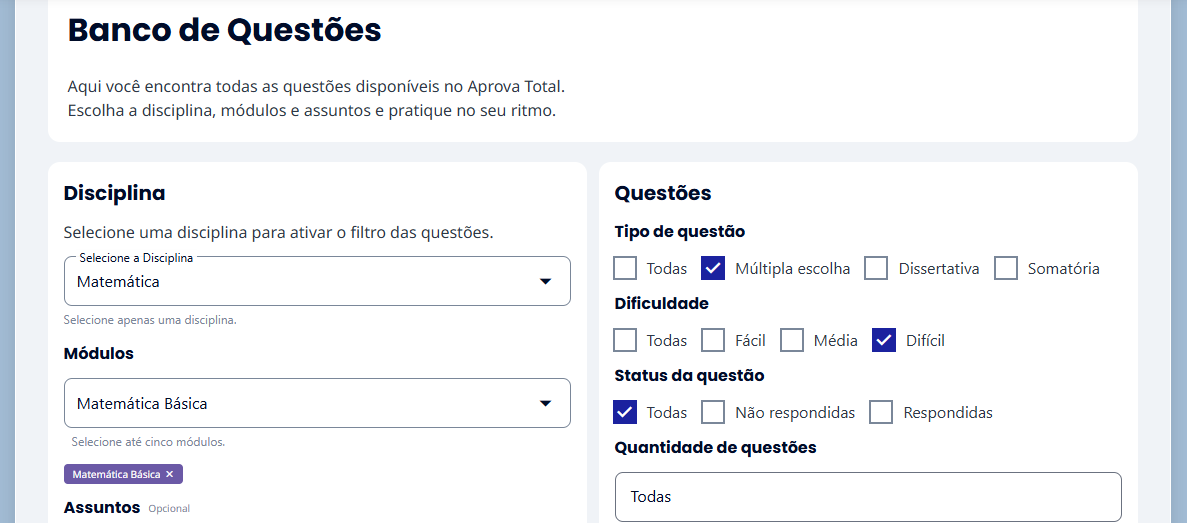Image resolution: width=1187 pixels, height=523 pixels.
Task: Click the Quantidade de questões field showing Todas
Action: tap(868, 497)
